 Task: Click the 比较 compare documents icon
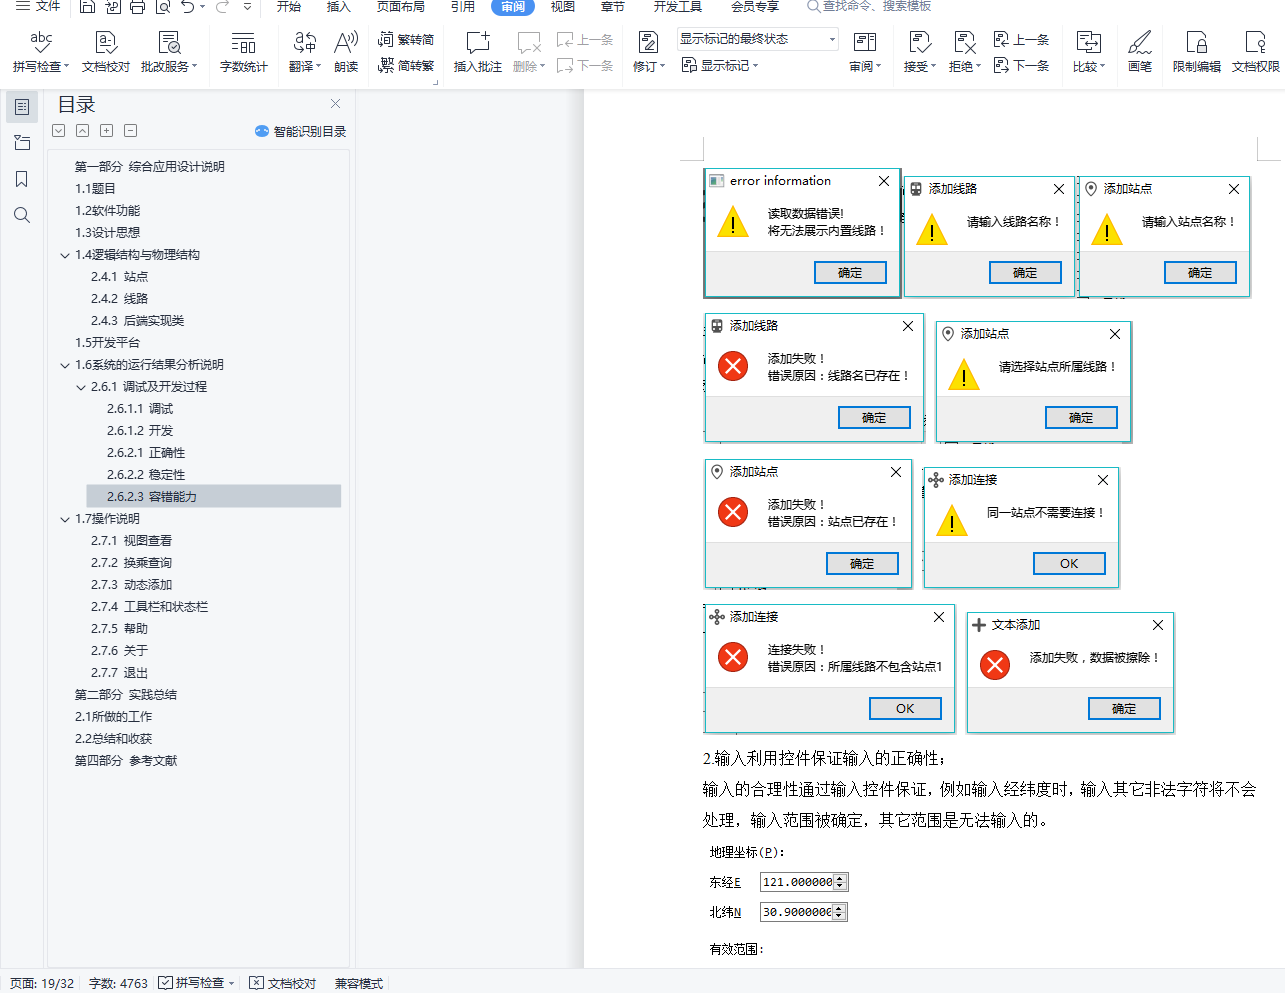1088,42
